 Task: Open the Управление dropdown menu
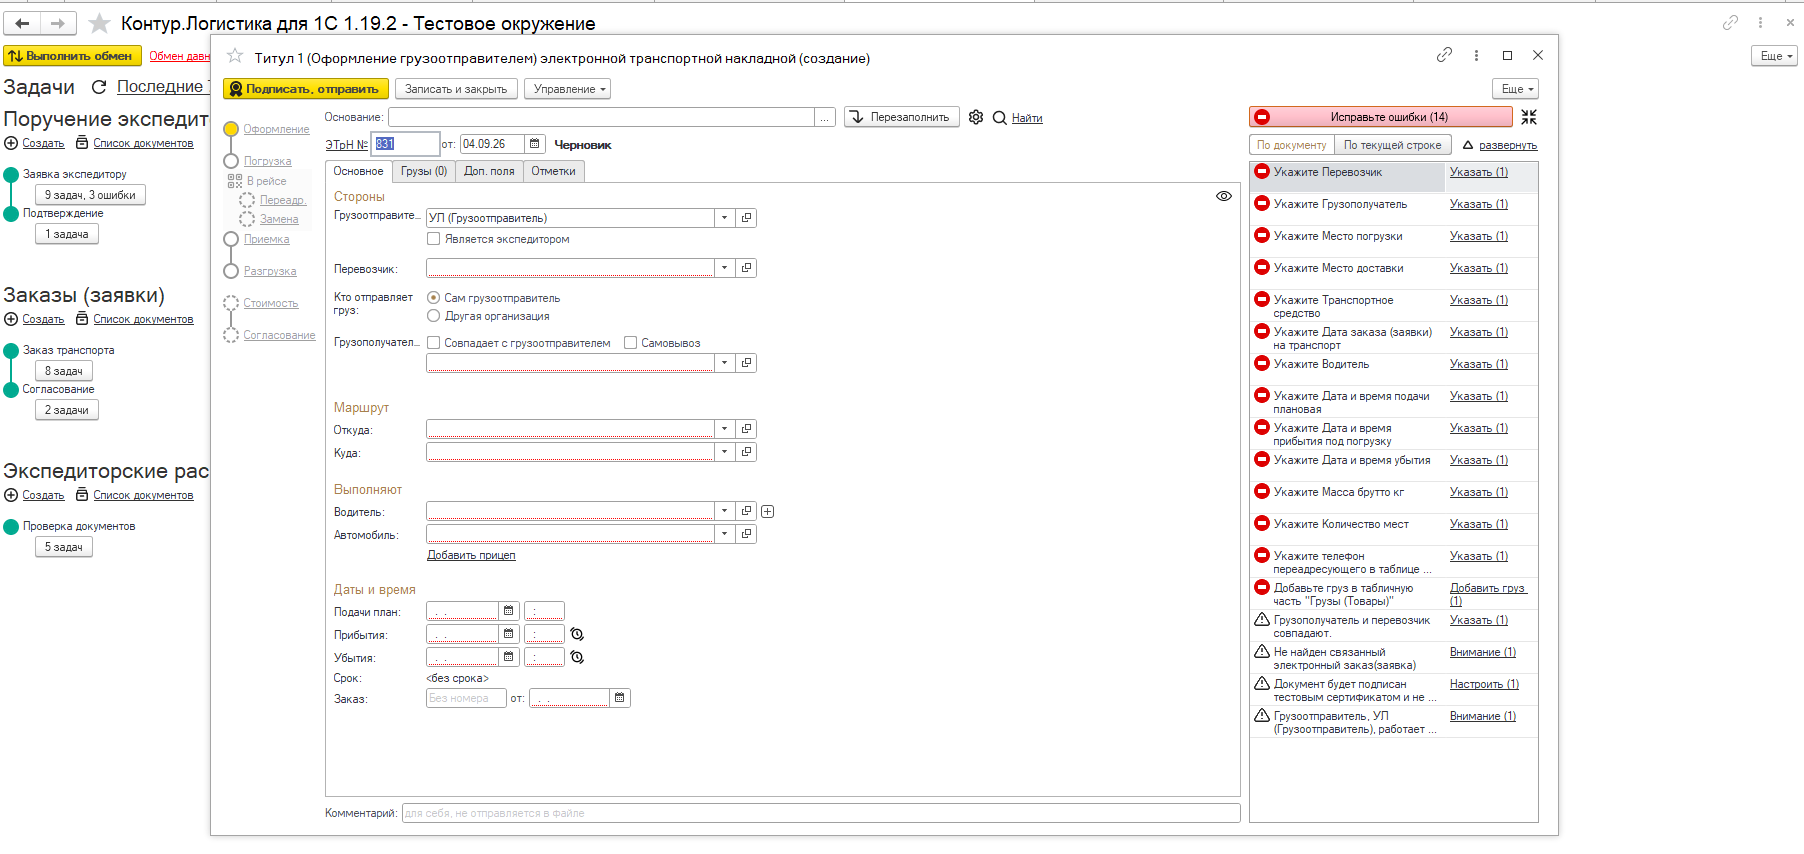click(567, 89)
